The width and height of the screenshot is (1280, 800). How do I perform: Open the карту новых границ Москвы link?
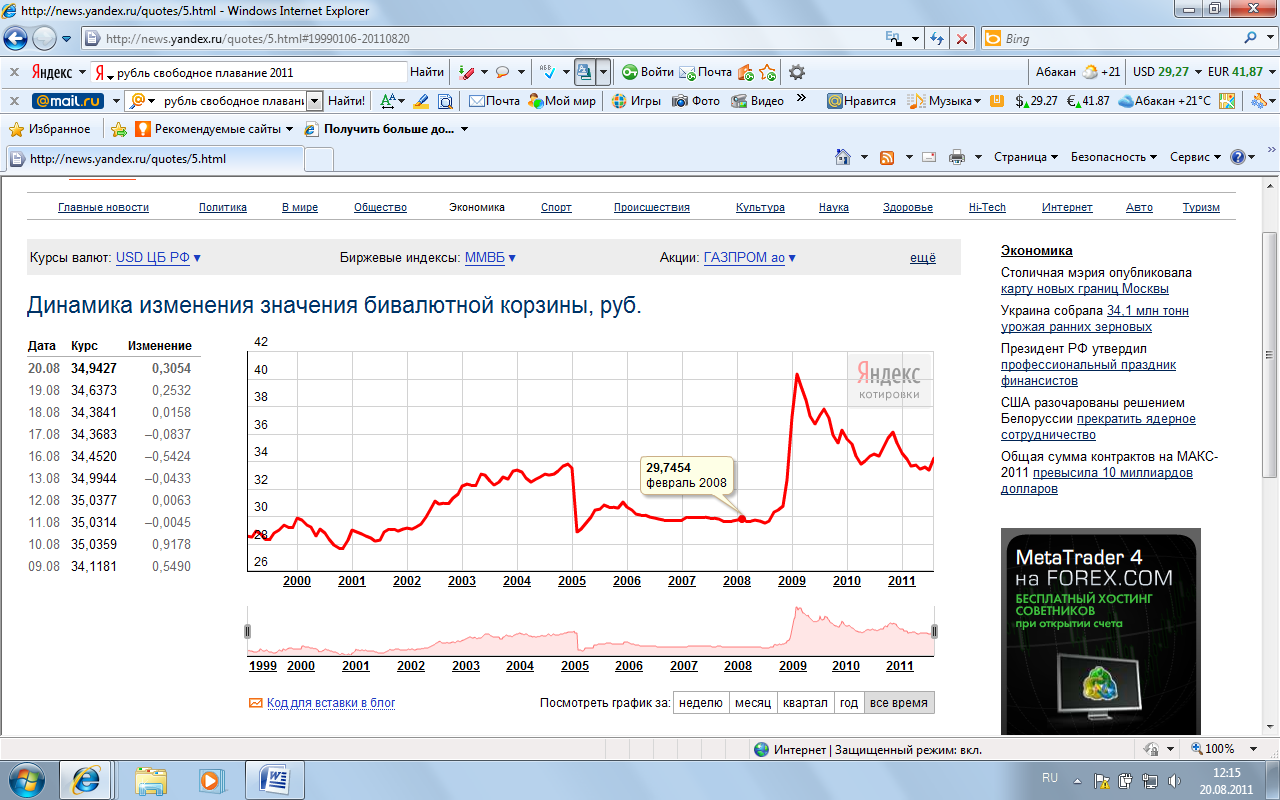coord(1085,289)
